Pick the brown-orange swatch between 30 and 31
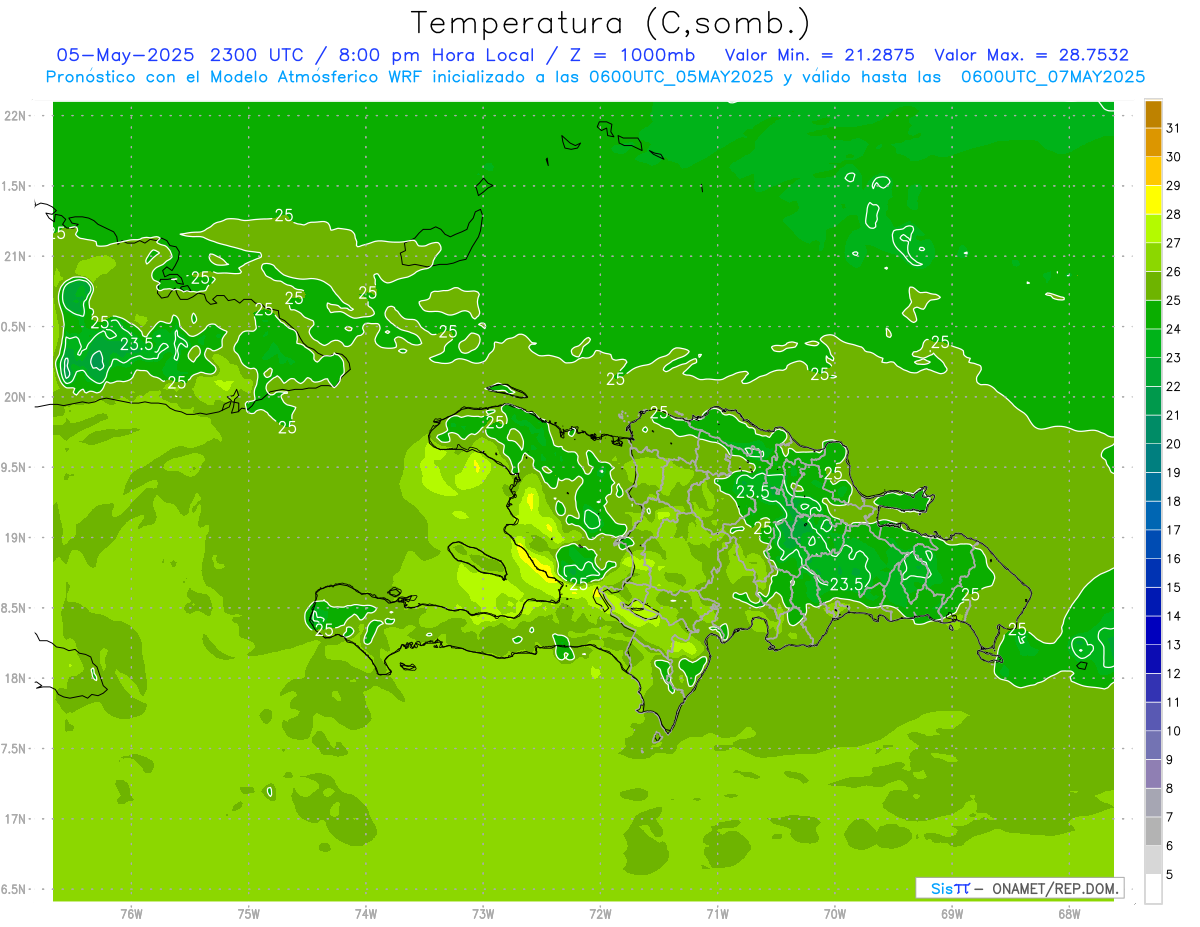The height and width of the screenshot is (927, 1200). click(x=1153, y=142)
